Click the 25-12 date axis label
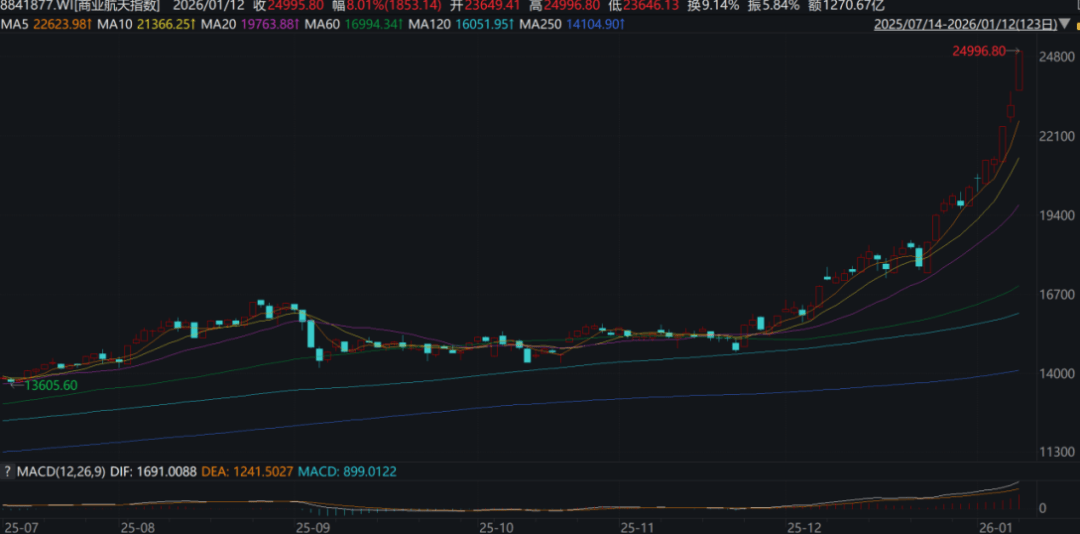 coord(807,526)
